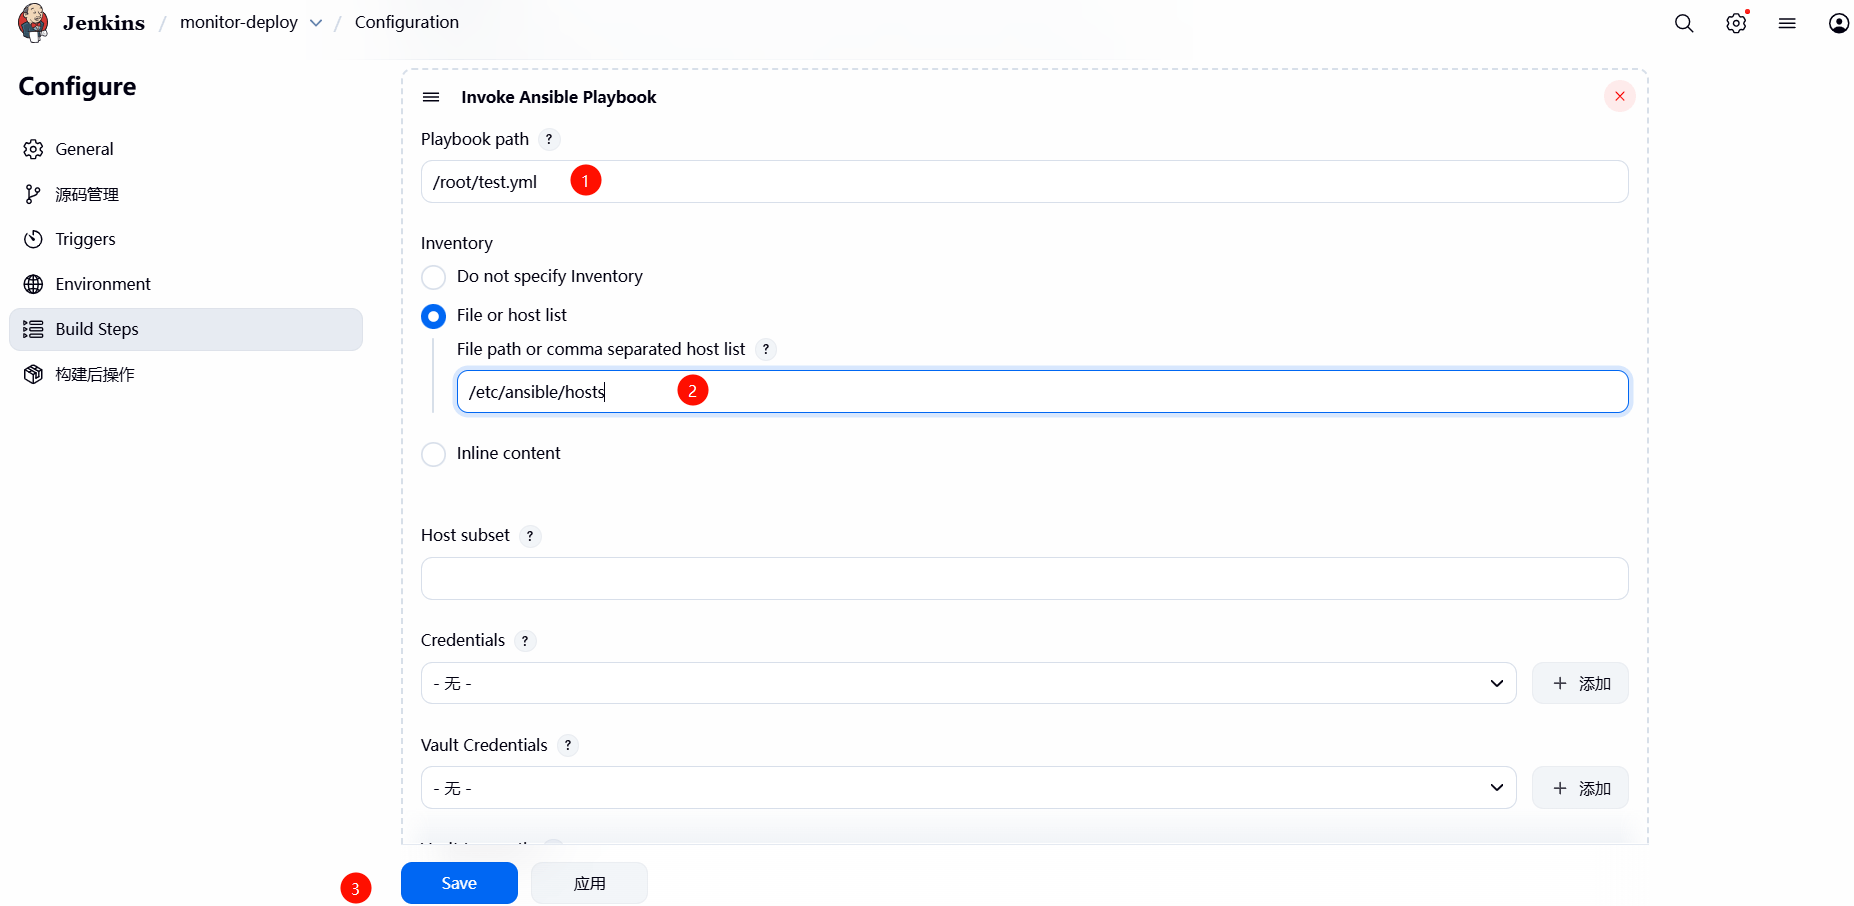
Task: Click help icon beside Vault Credentials
Action: (568, 746)
